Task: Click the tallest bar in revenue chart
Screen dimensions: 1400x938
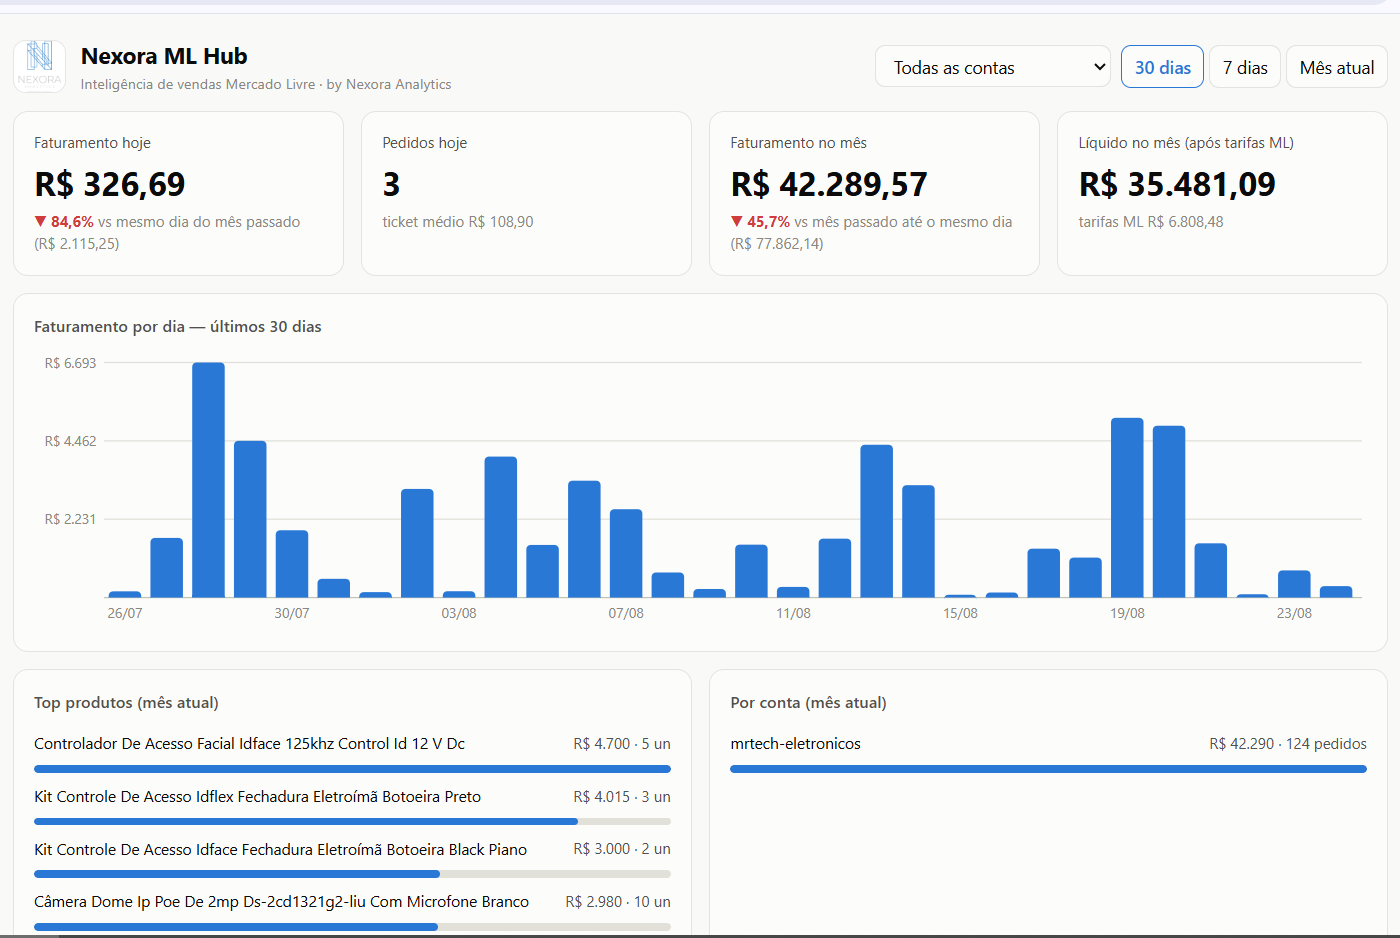Action: [x=208, y=480]
